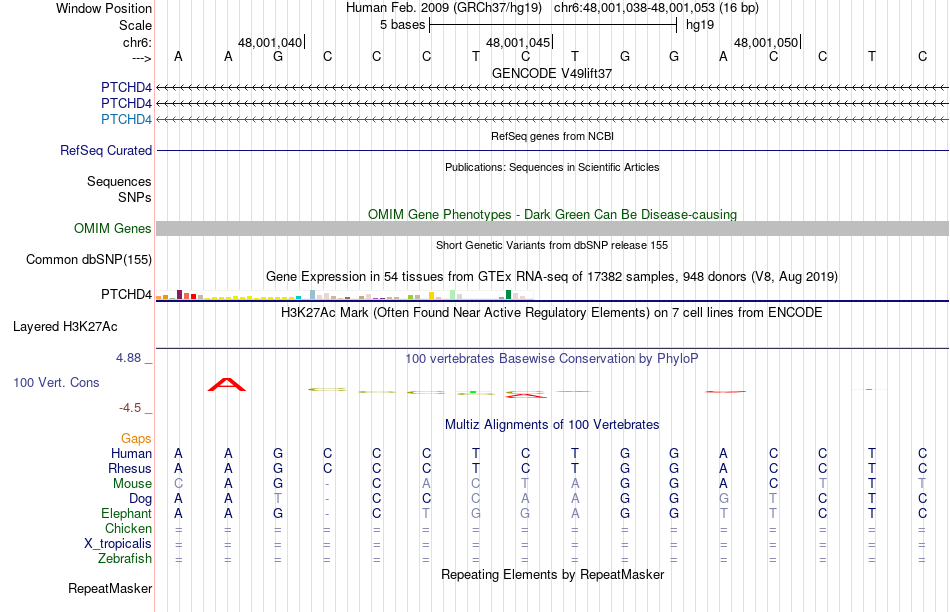Open the Layered H3K27Ac track label

pyautogui.click(x=65, y=327)
